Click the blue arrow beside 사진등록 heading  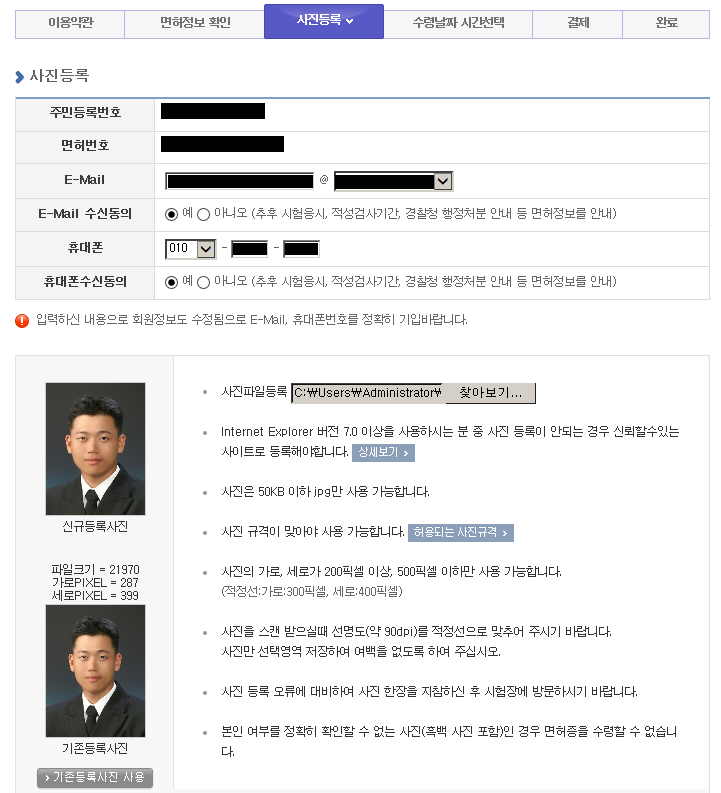[x=20, y=77]
